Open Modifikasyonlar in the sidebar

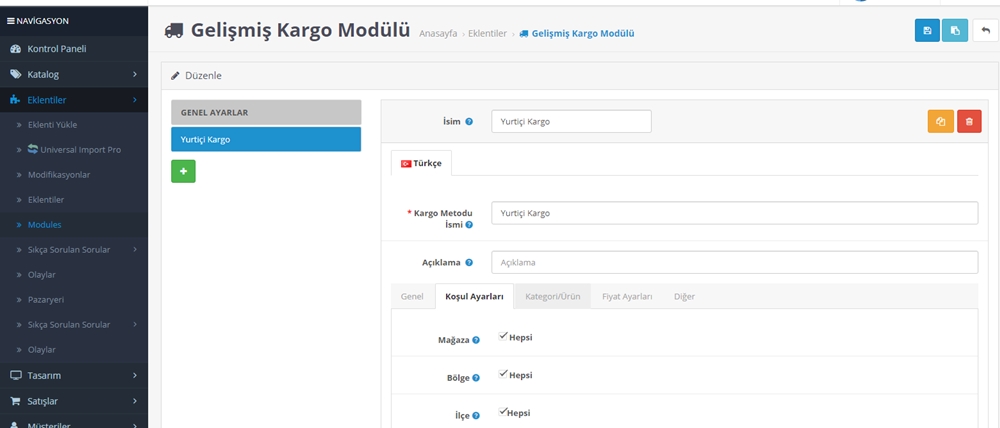coord(59,175)
